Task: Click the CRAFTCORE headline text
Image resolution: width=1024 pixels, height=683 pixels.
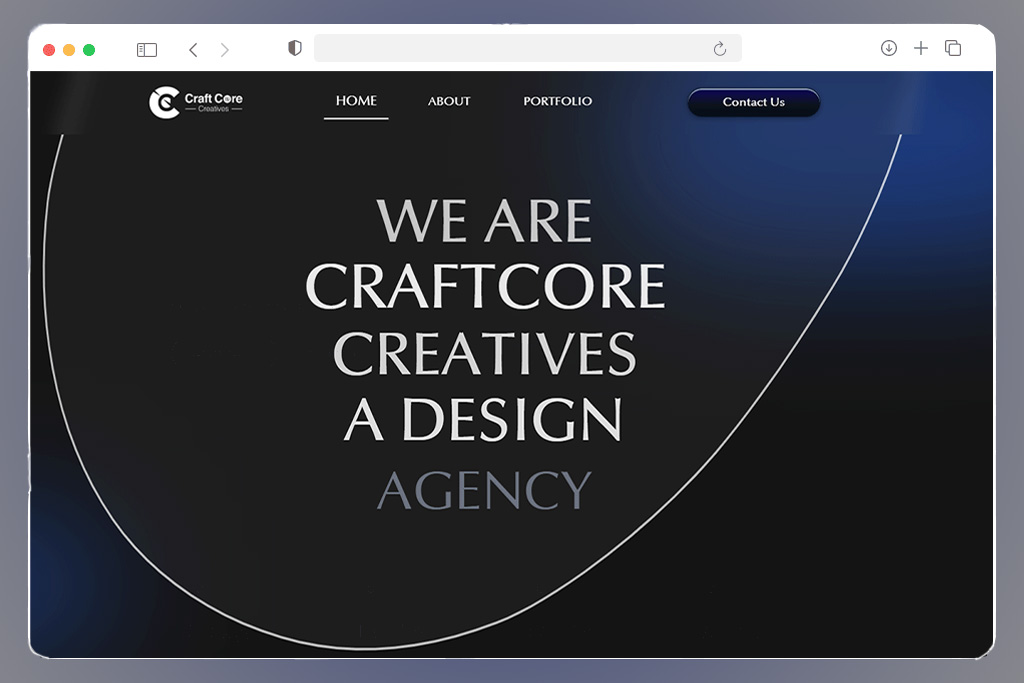Action: [x=485, y=287]
